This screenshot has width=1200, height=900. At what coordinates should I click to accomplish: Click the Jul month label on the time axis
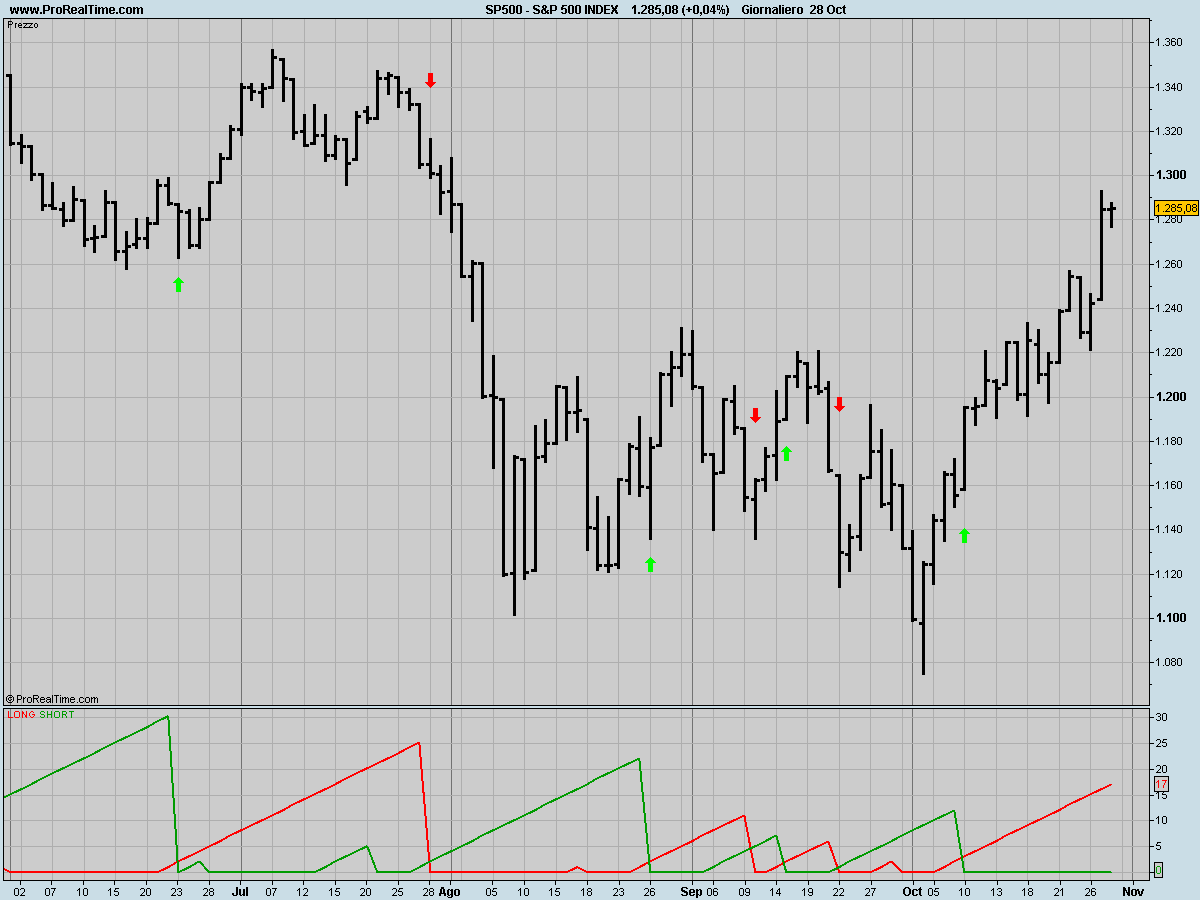click(240, 889)
